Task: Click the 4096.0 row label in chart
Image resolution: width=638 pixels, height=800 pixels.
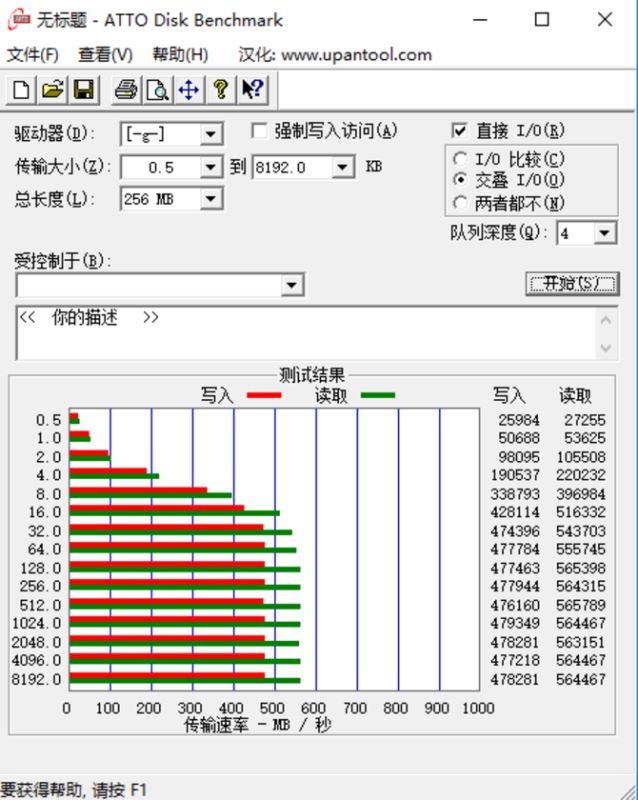Action: (x=36, y=660)
